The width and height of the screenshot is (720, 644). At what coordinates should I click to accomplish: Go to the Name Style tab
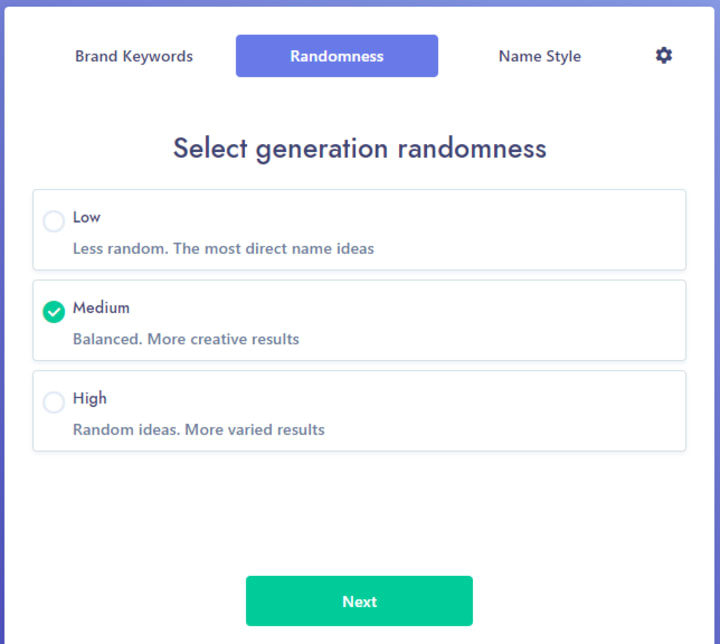pyautogui.click(x=539, y=56)
